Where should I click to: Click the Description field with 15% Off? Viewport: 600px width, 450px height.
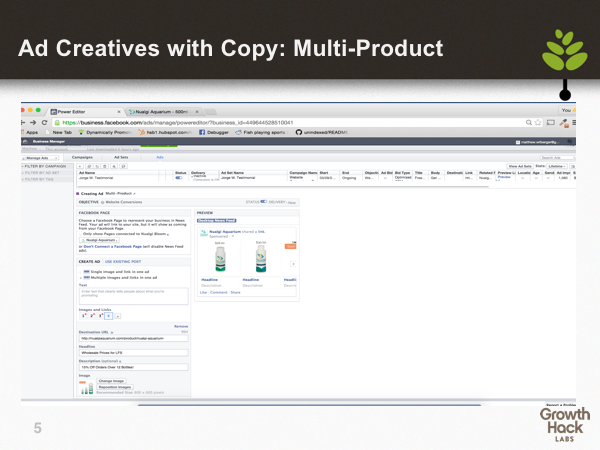[134, 367]
